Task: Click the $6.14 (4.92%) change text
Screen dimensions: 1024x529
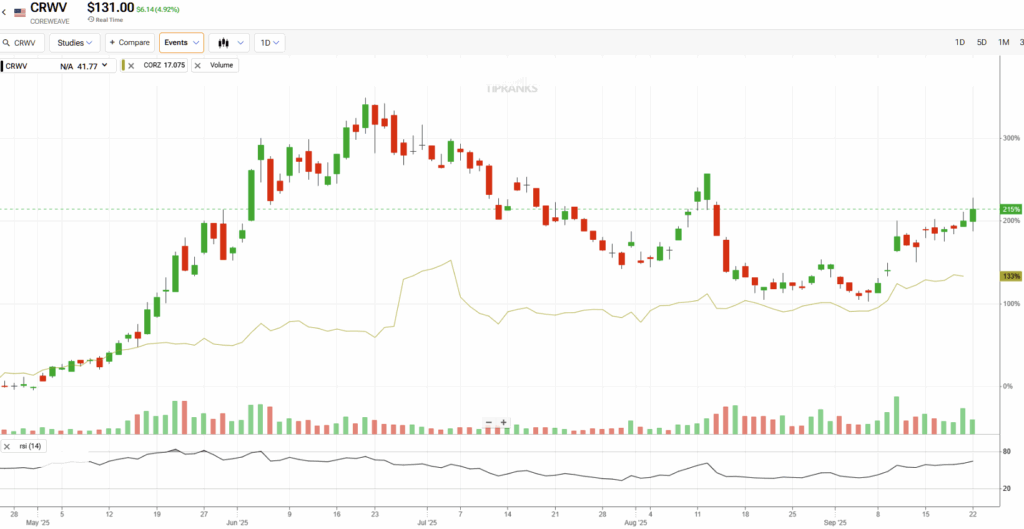Action: point(158,10)
